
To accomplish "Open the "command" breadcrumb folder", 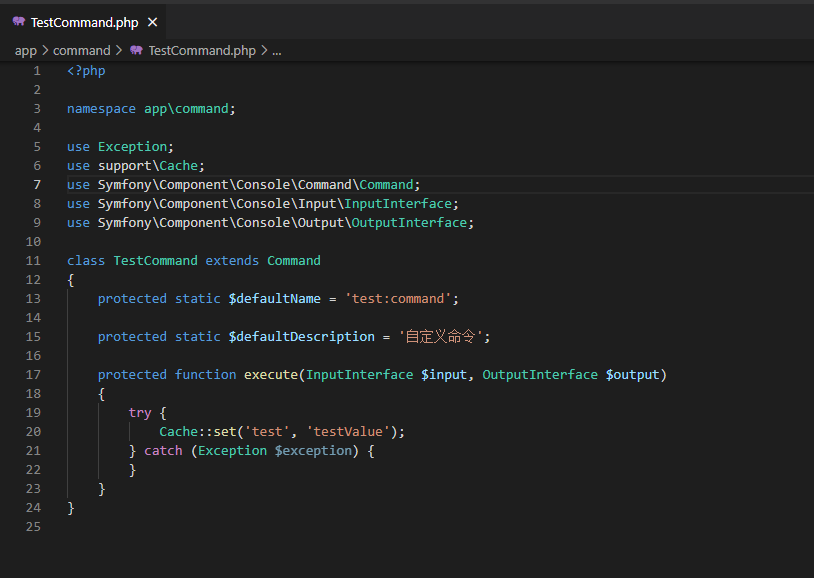I will (x=82, y=50).
